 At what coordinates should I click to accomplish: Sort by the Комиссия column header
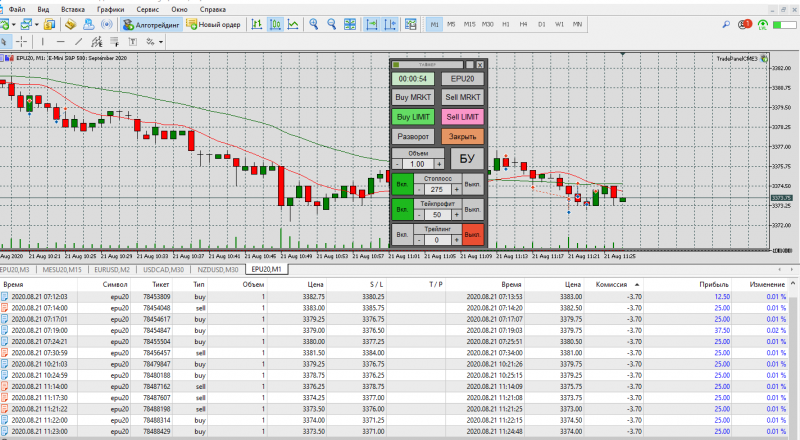613,284
